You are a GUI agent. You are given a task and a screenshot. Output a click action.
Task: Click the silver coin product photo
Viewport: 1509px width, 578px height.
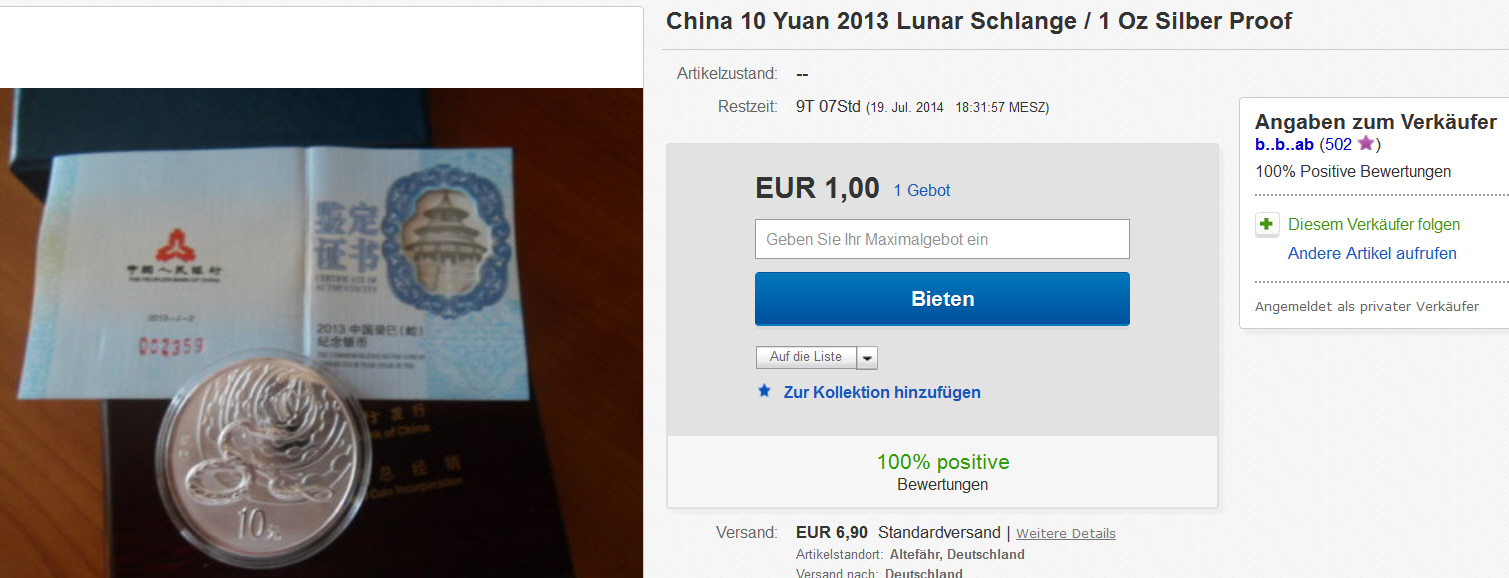(x=264, y=462)
